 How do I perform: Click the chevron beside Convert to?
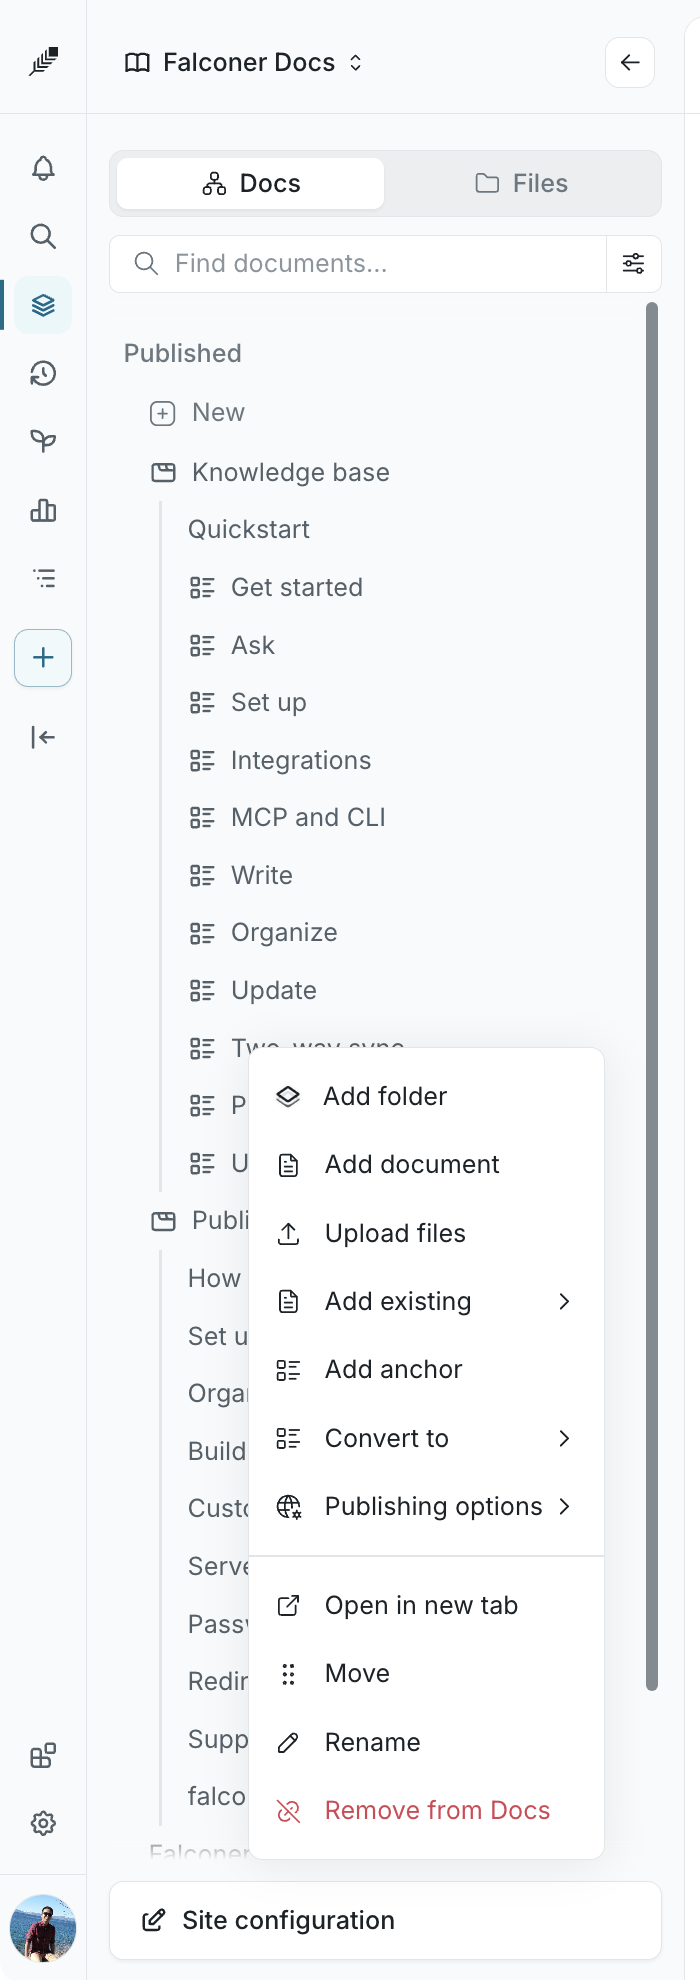coord(564,1438)
